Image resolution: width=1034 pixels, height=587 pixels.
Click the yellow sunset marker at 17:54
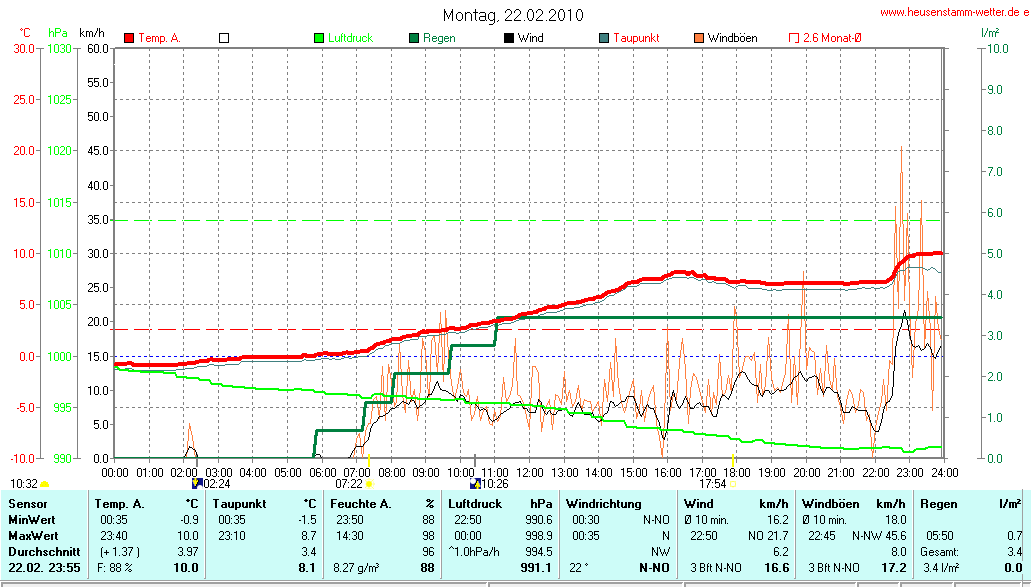pyautogui.click(x=732, y=484)
